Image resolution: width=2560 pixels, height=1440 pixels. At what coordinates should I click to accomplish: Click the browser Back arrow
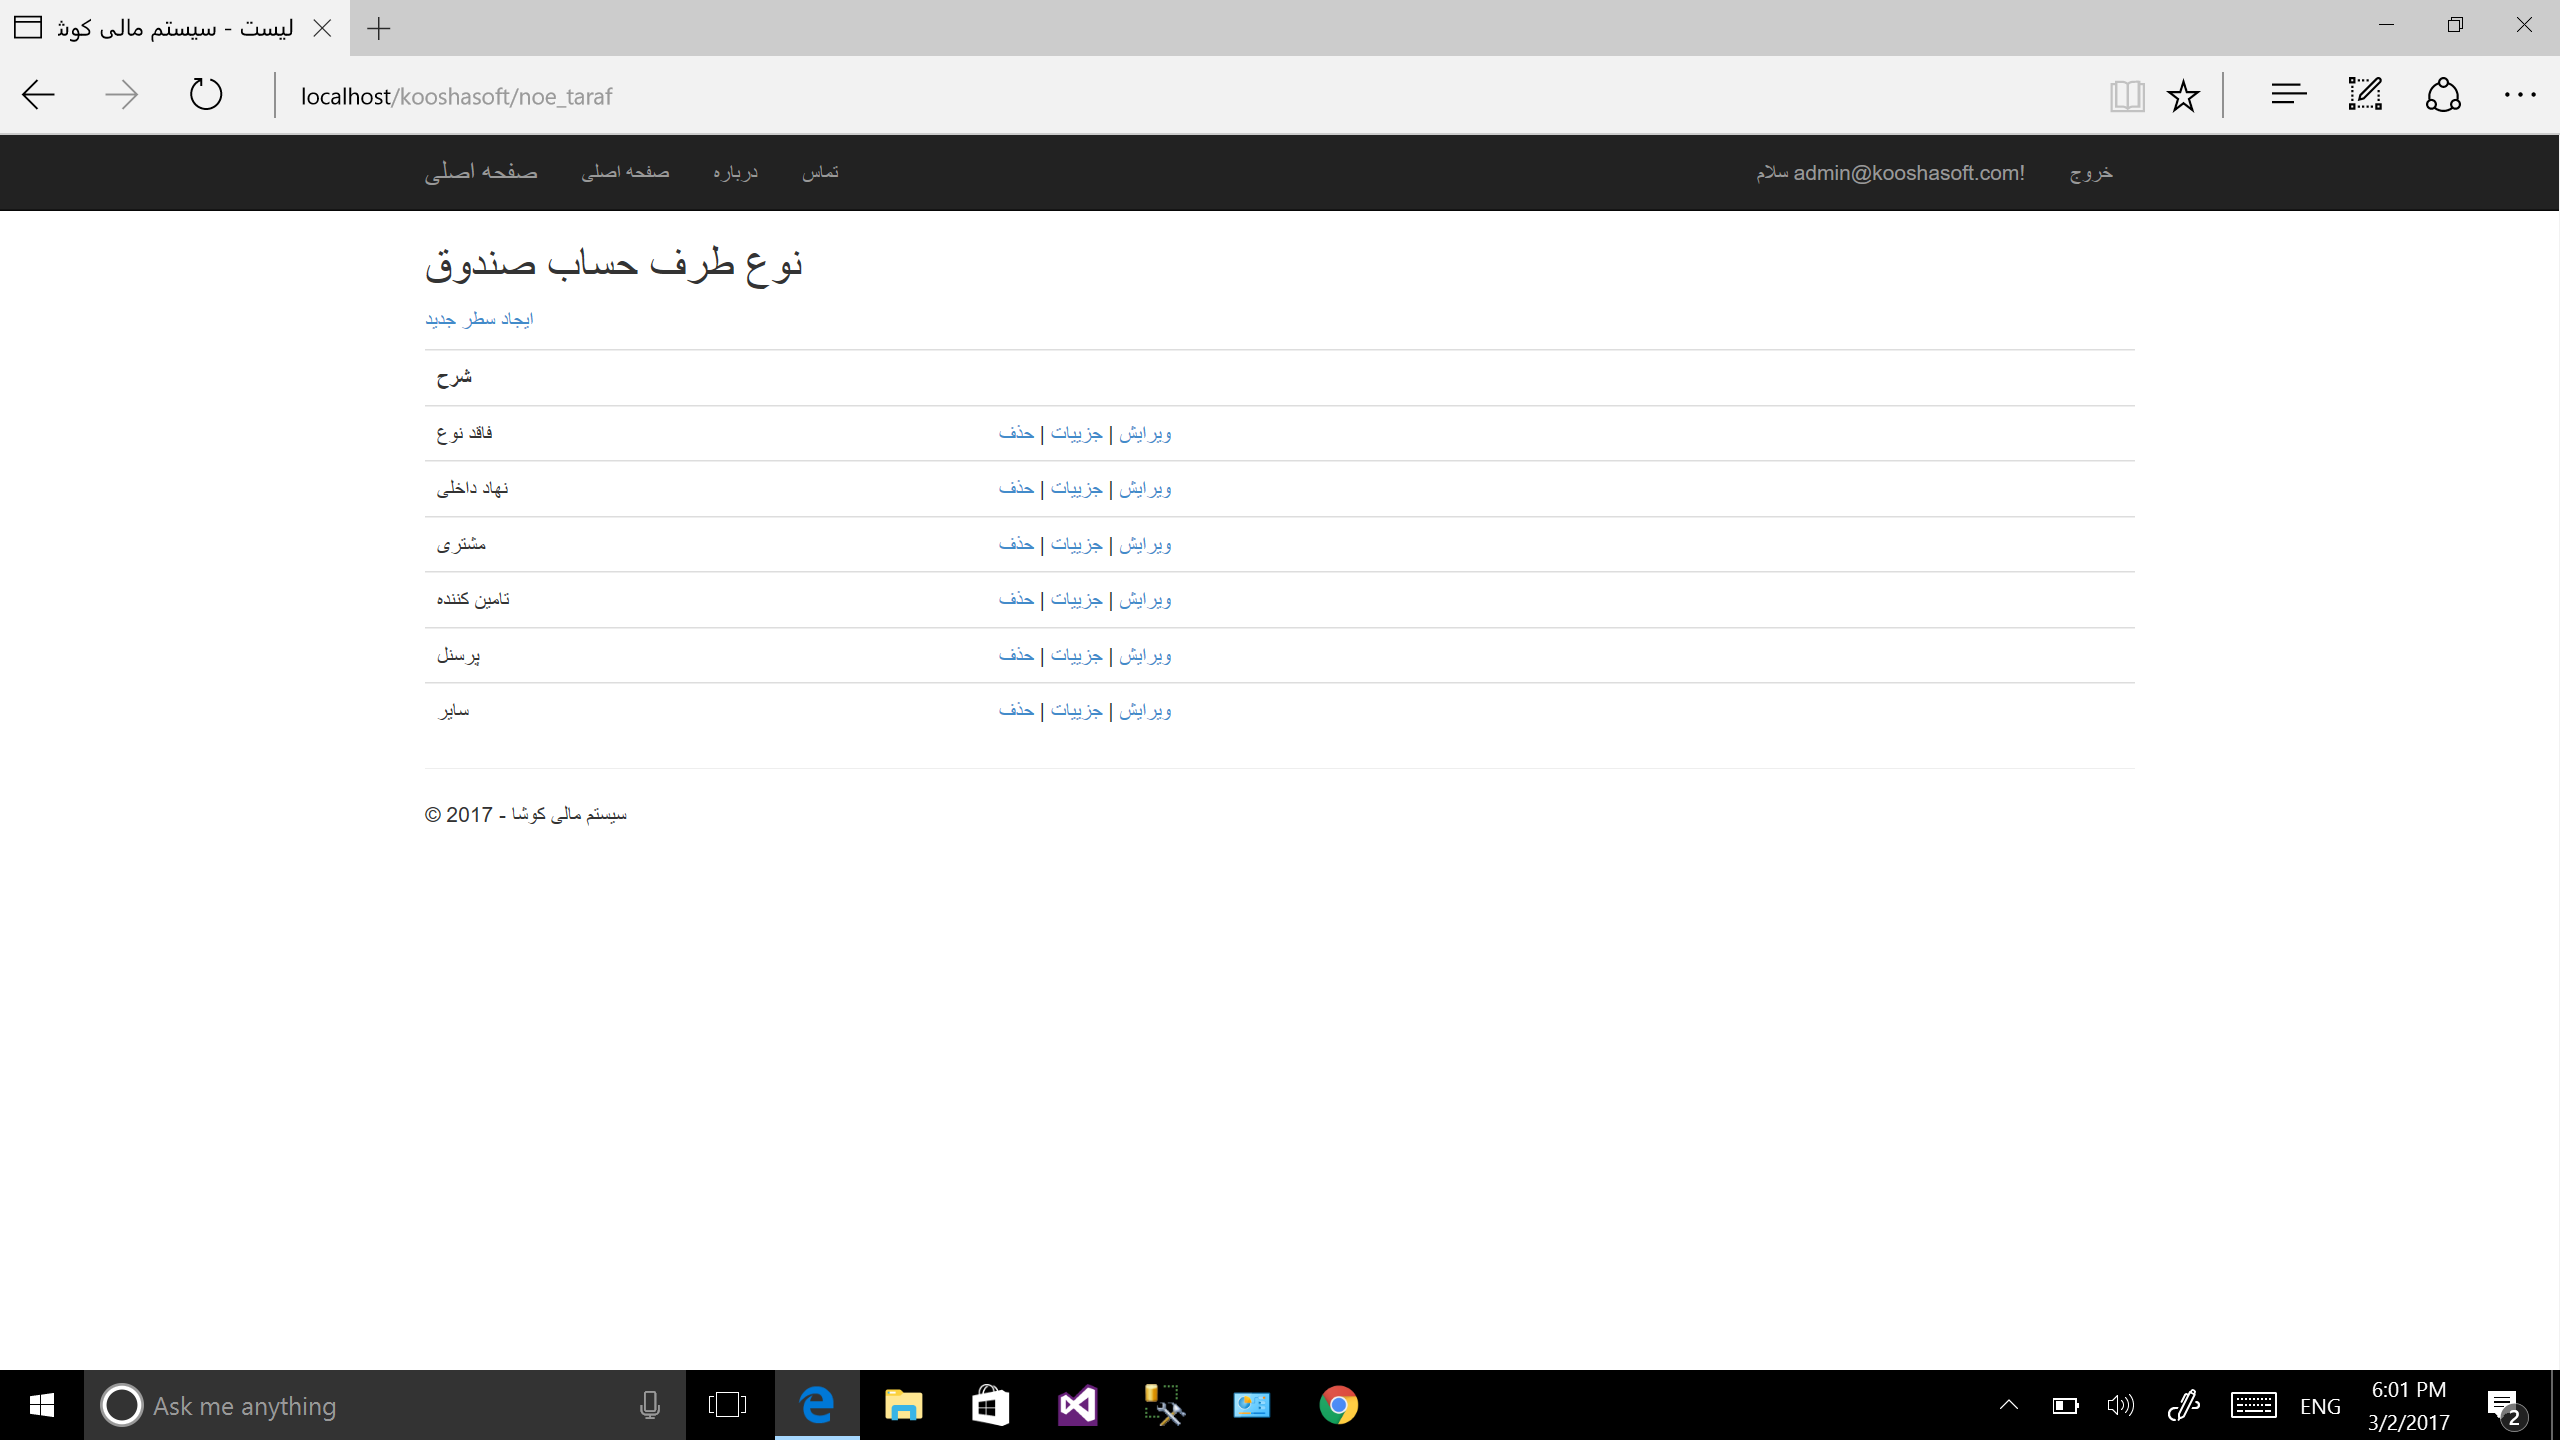point(38,95)
